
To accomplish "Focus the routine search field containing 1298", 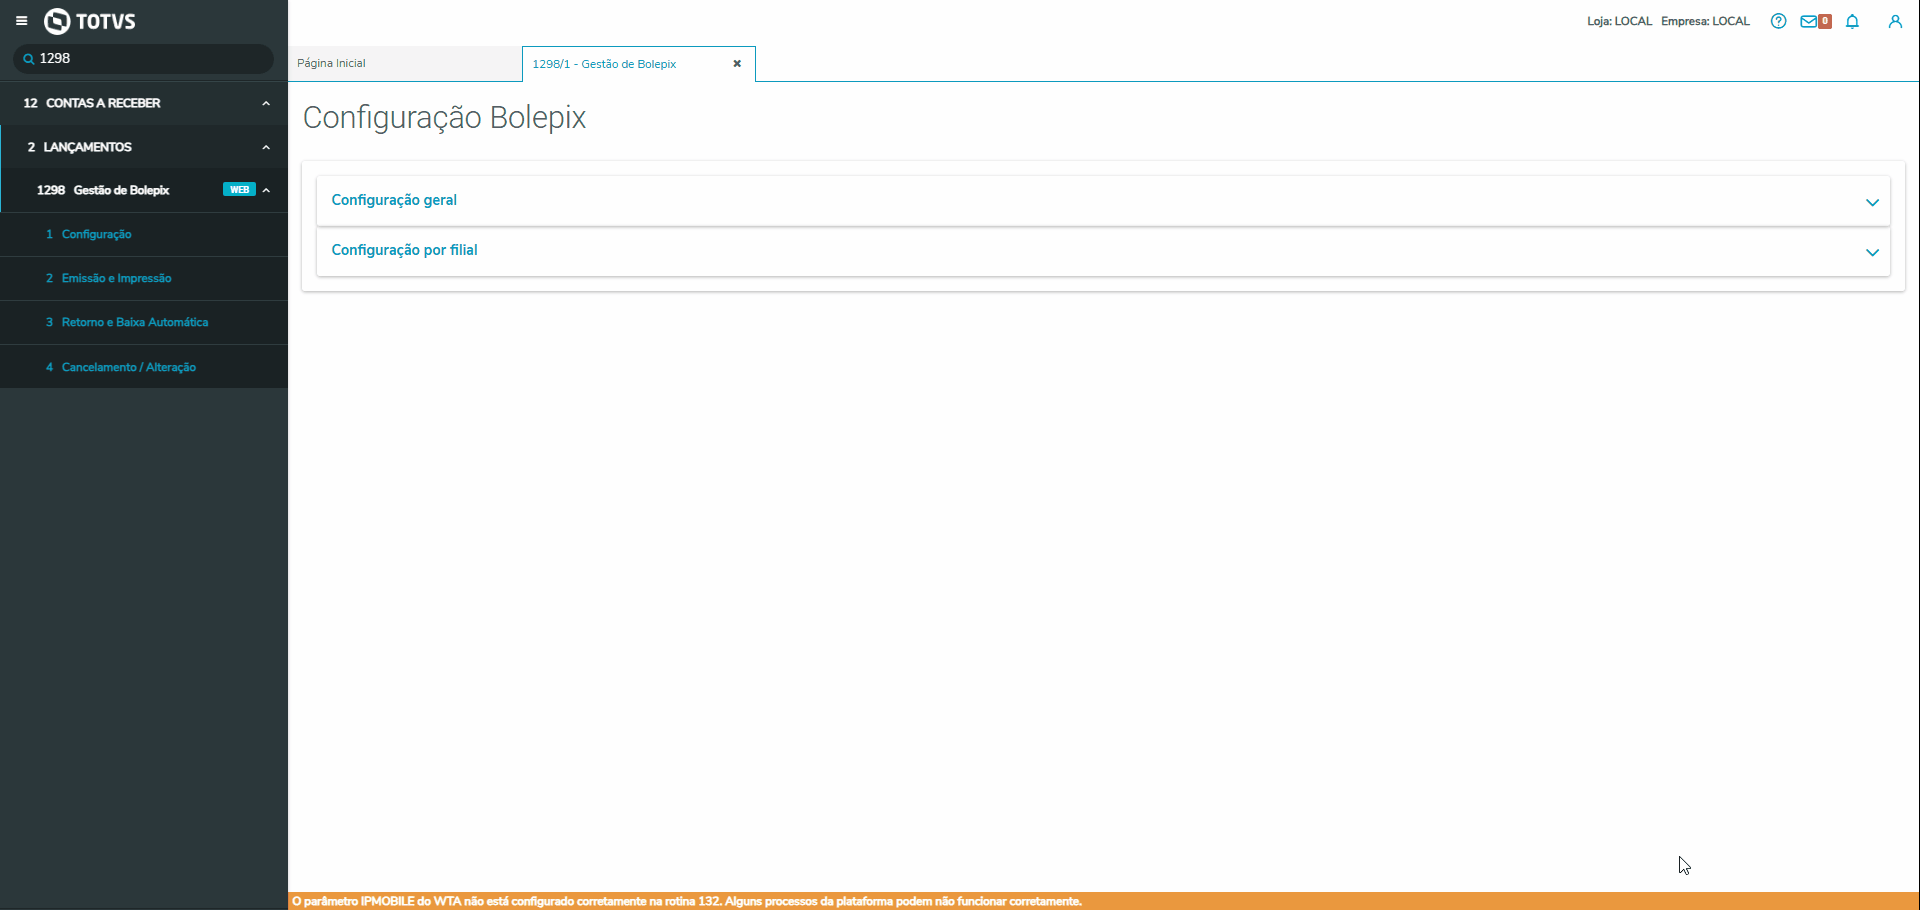I will pos(143,59).
